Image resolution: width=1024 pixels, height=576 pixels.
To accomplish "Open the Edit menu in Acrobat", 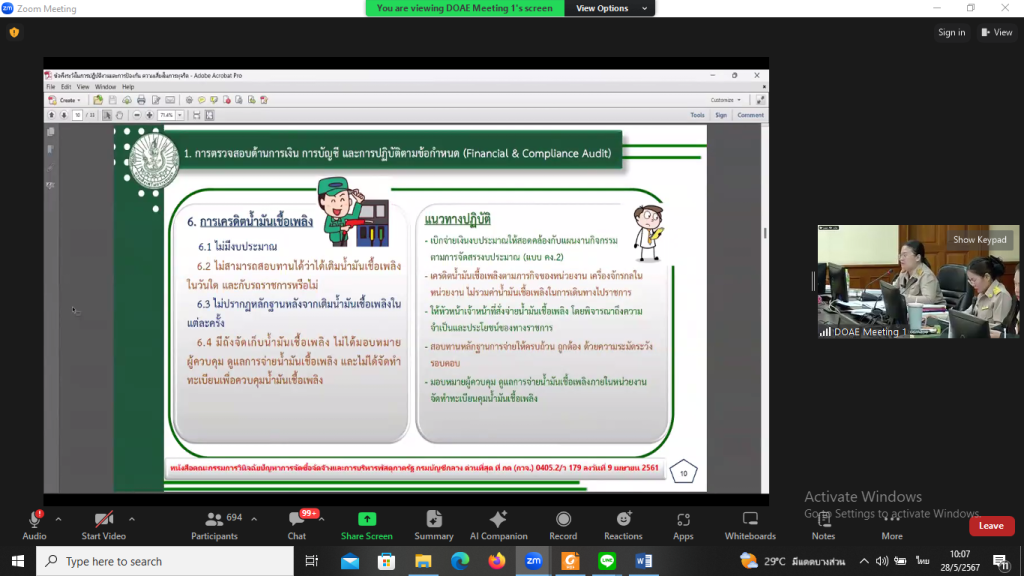I will click(66, 87).
